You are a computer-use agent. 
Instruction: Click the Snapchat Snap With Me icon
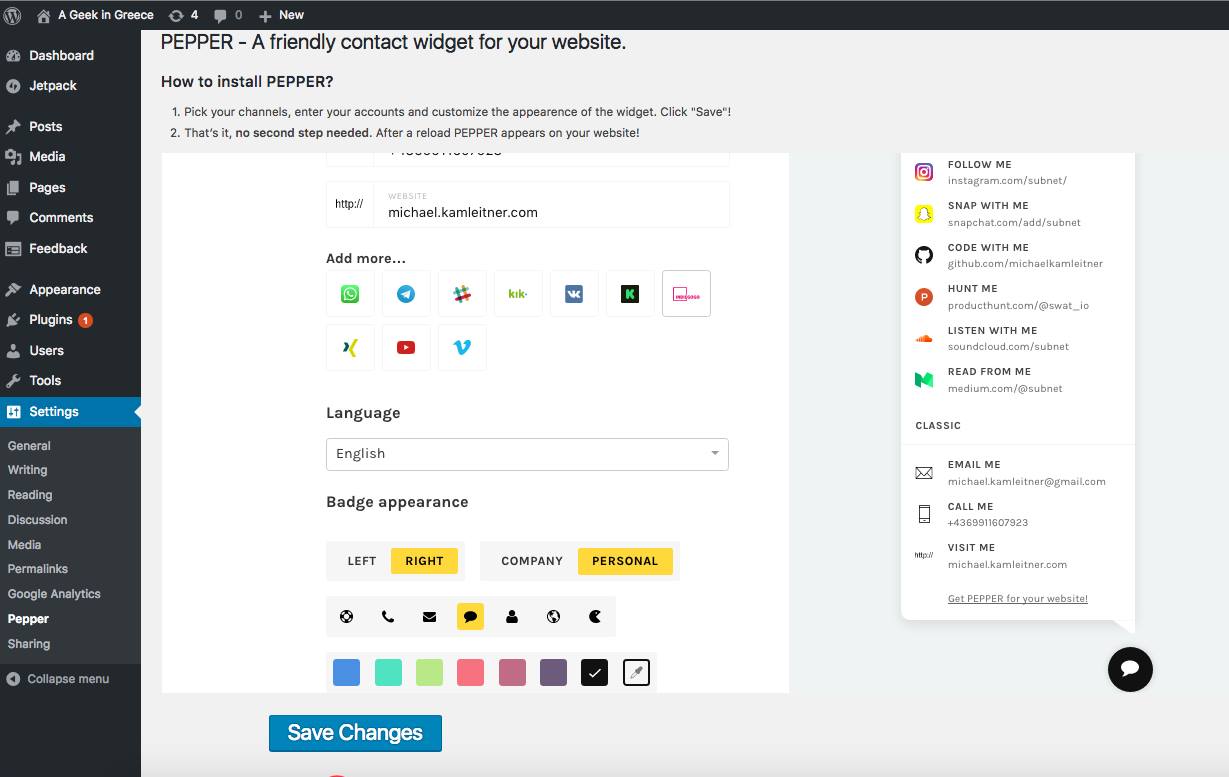924,214
